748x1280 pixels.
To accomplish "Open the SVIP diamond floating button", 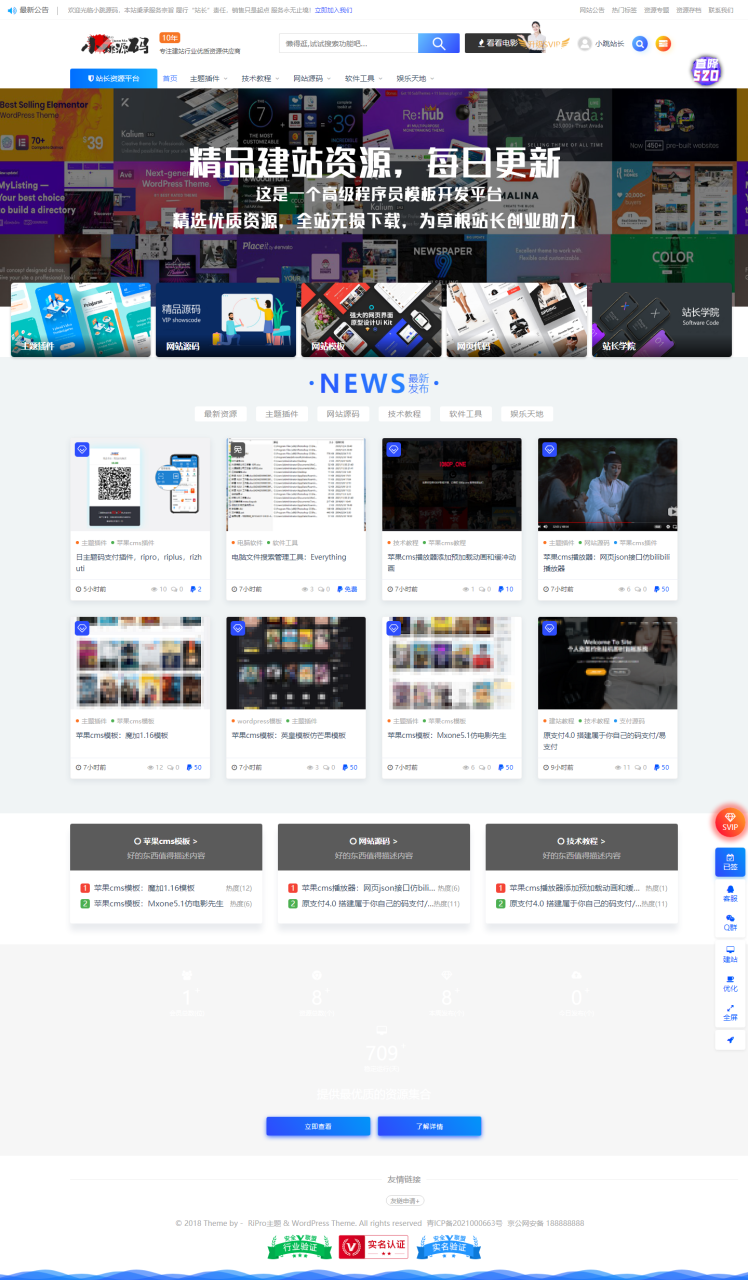I will (730, 822).
